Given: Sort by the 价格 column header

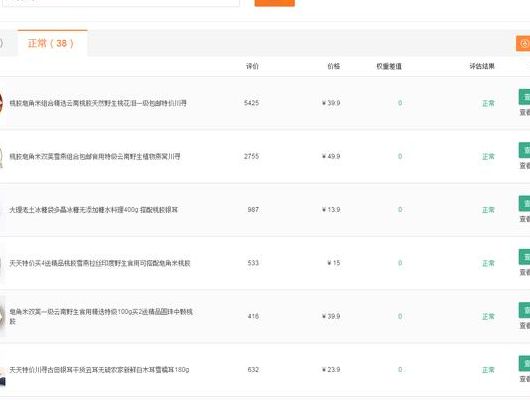Looking at the screenshot, I should 334,66.
